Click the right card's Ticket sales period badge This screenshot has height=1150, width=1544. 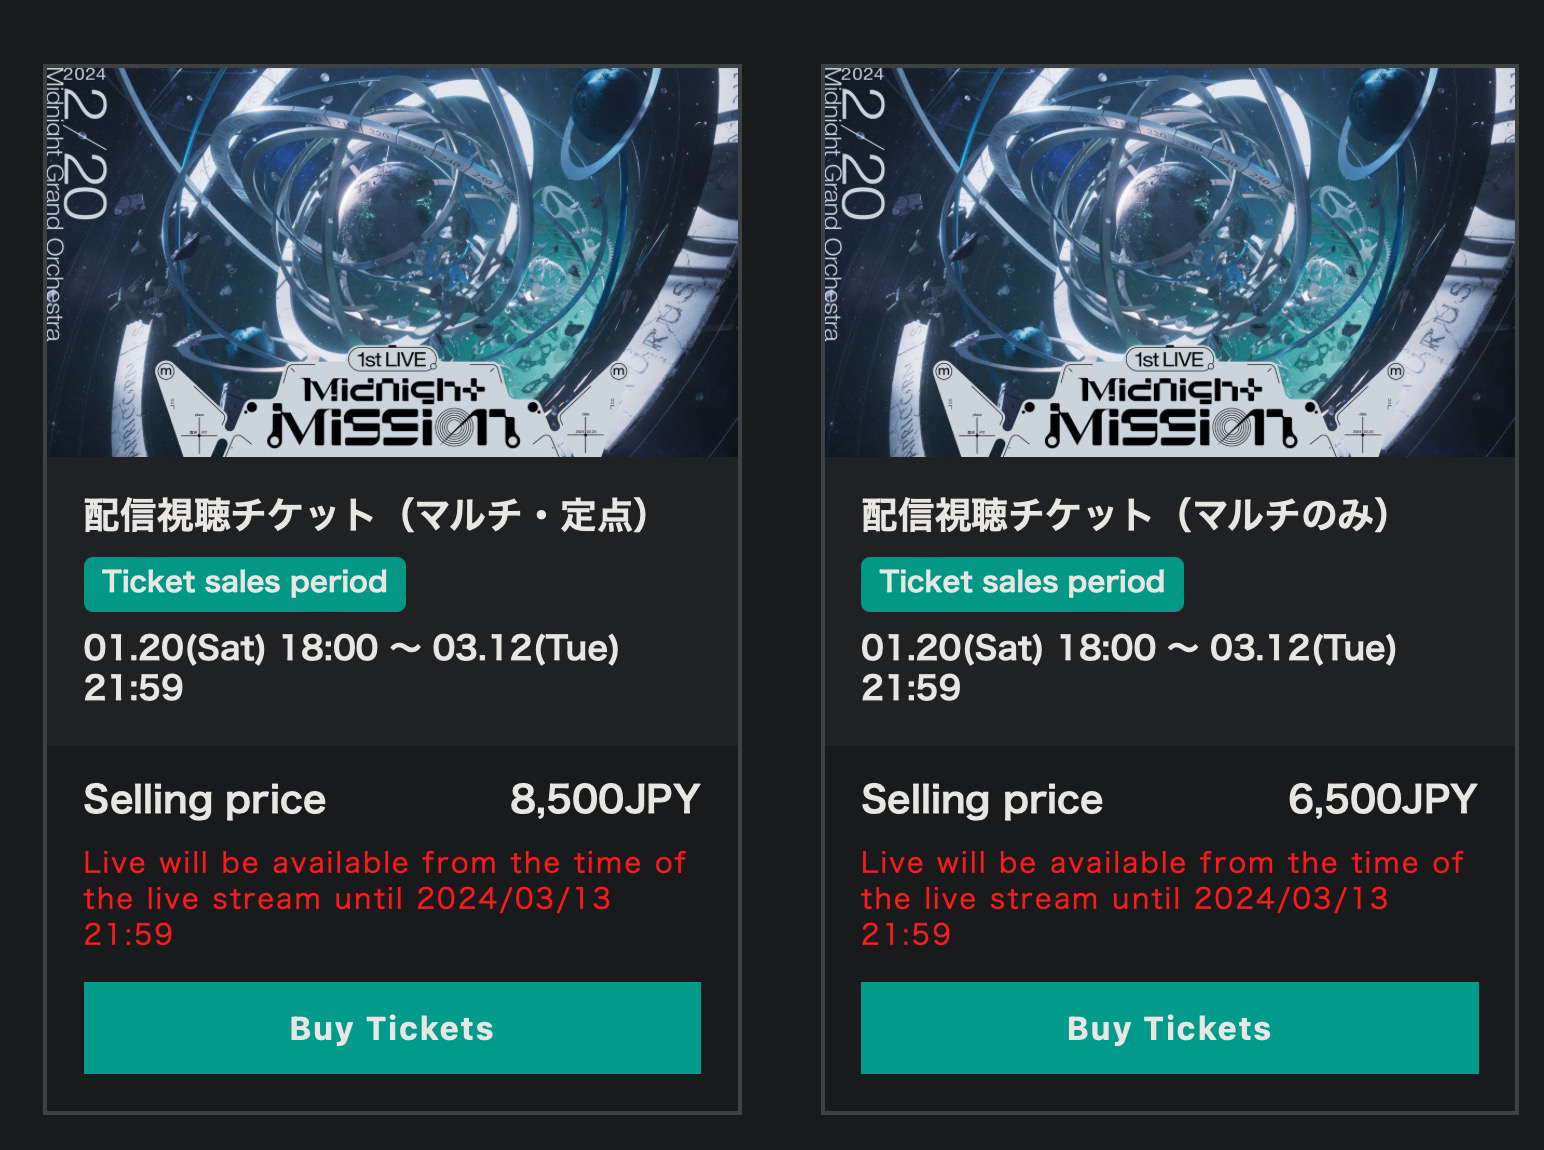pyautogui.click(x=1022, y=583)
